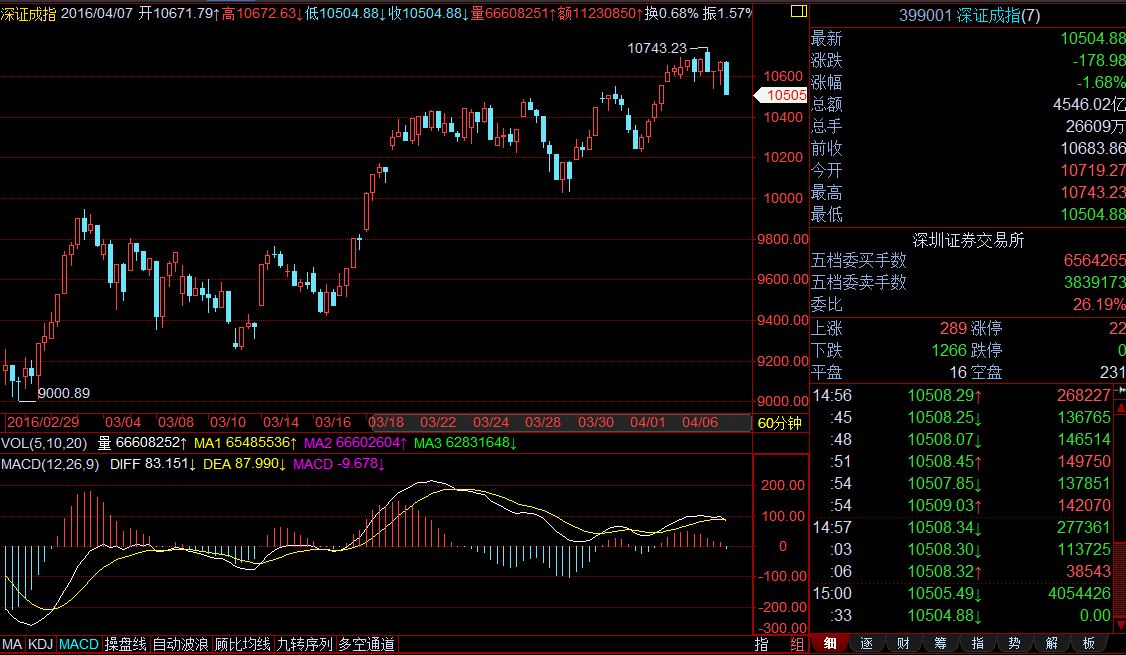
Task: Click the 指 button below the chart
Action: pyautogui.click(x=761, y=644)
